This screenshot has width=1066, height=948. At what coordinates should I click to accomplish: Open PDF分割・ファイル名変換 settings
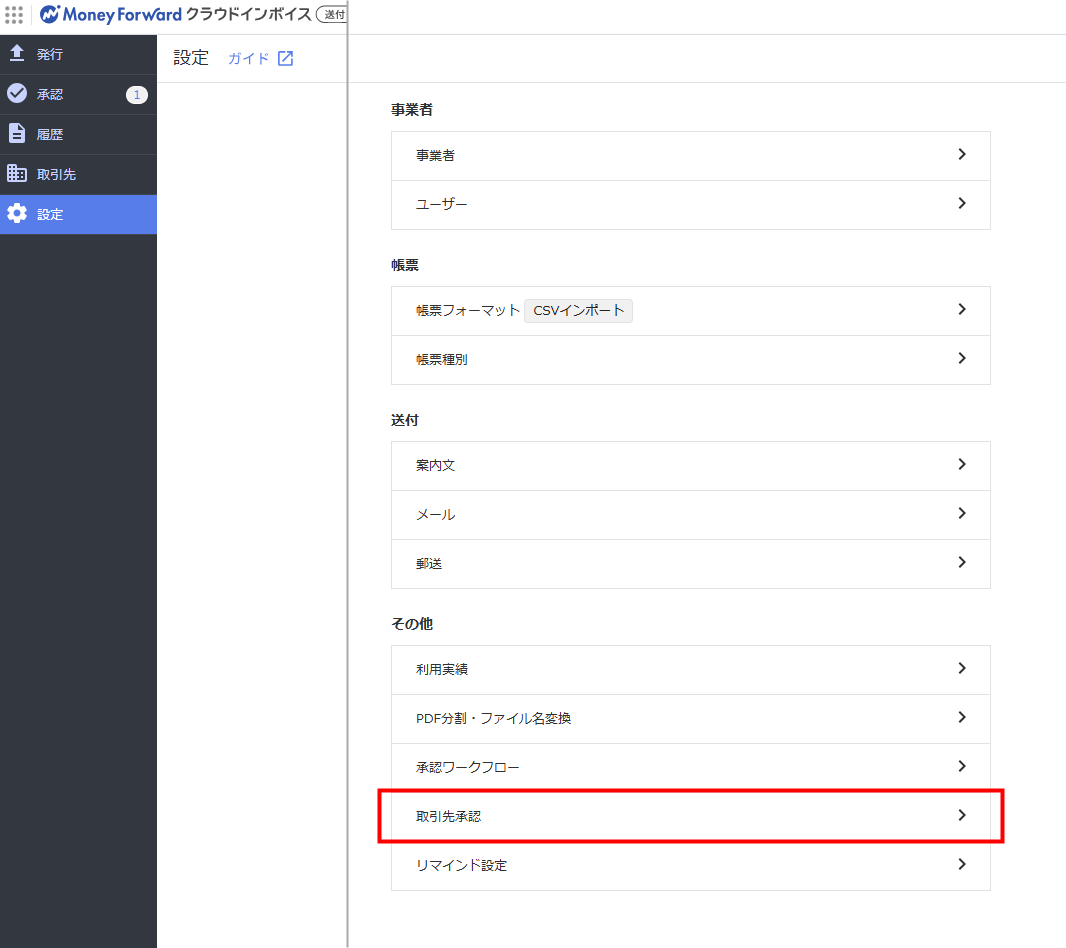tap(493, 719)
